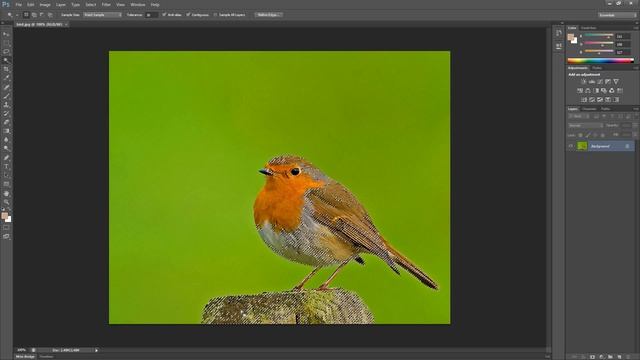
Task: Select the History Brush tool
Action: 6,113
